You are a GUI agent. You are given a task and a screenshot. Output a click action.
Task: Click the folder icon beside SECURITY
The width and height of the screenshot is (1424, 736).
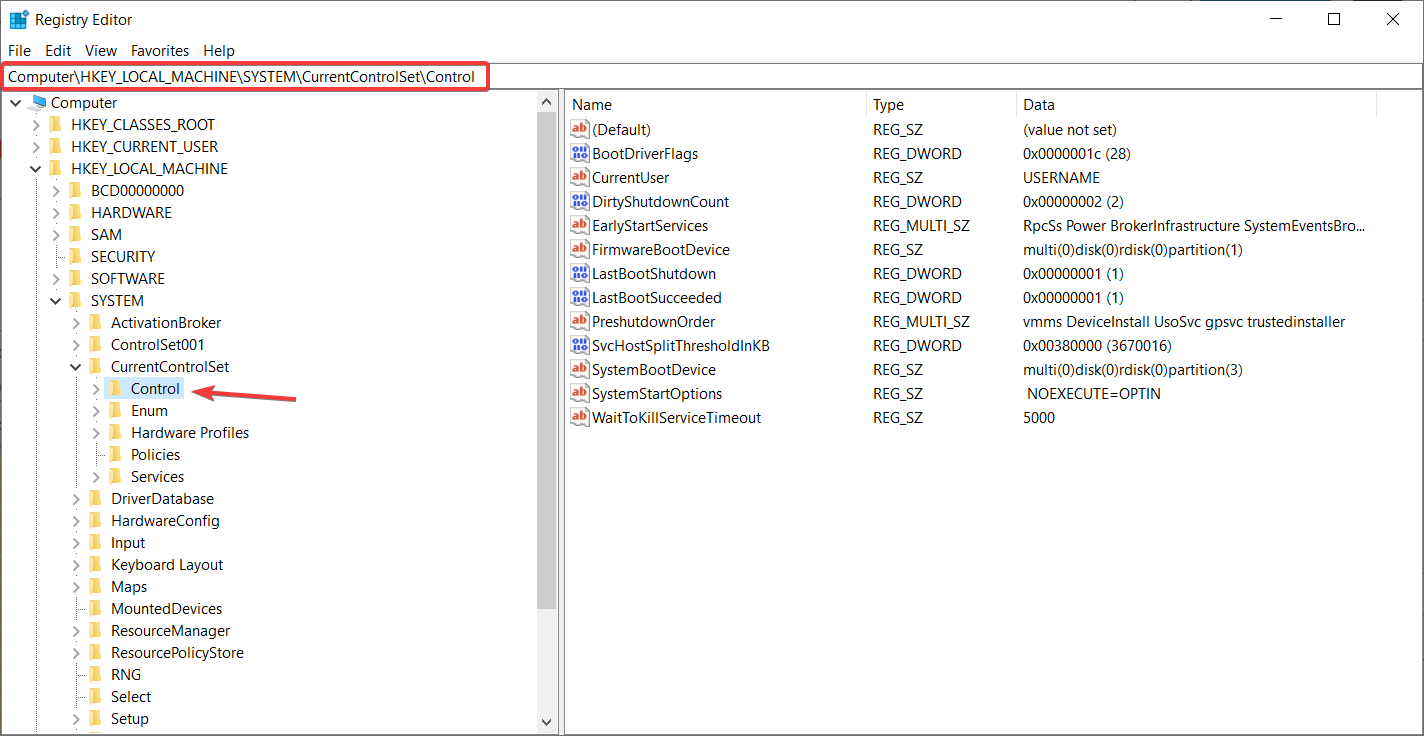77,256
